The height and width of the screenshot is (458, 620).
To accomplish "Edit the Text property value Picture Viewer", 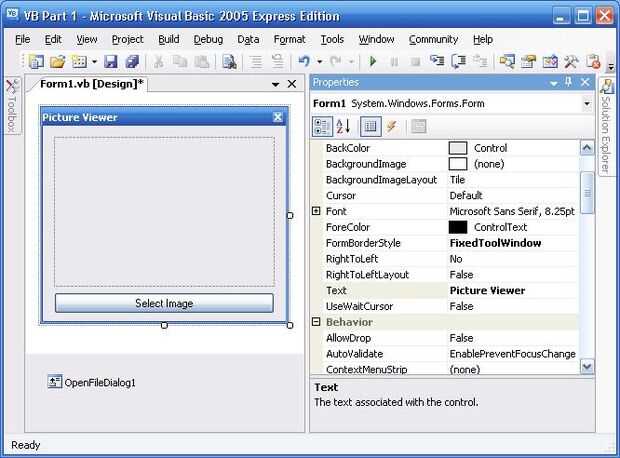I will (513, 290).
